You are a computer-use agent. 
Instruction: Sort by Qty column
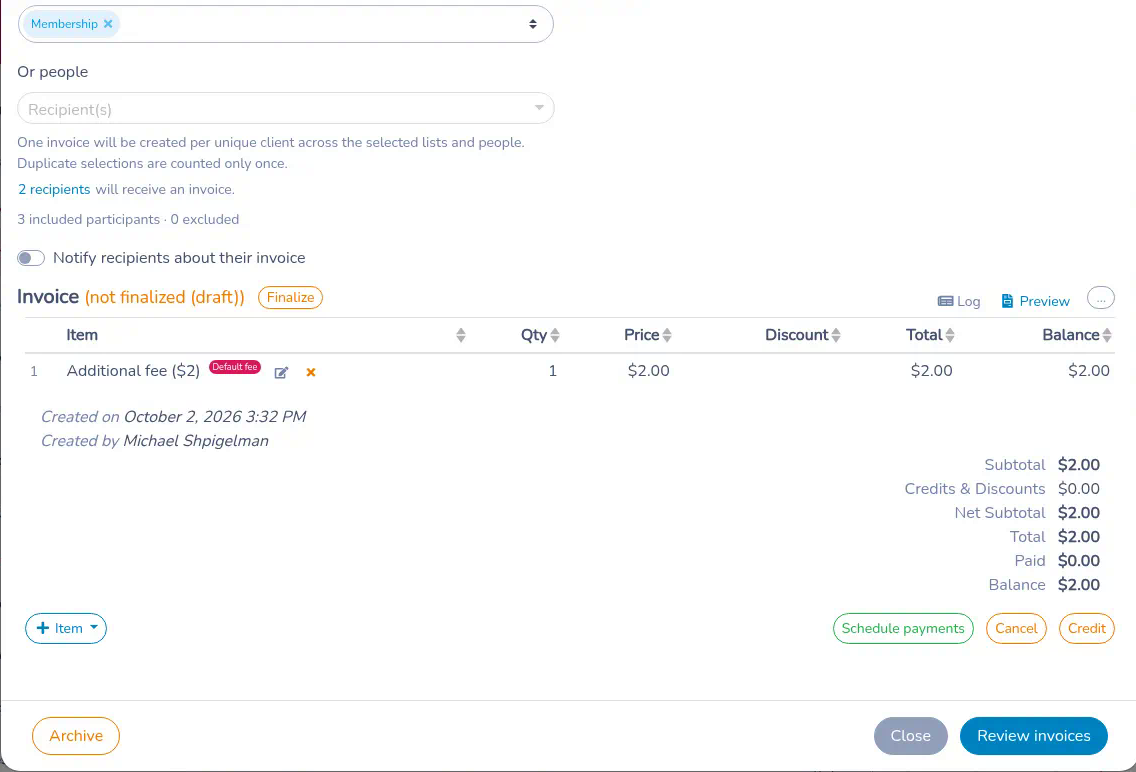[x=555, y=335]
